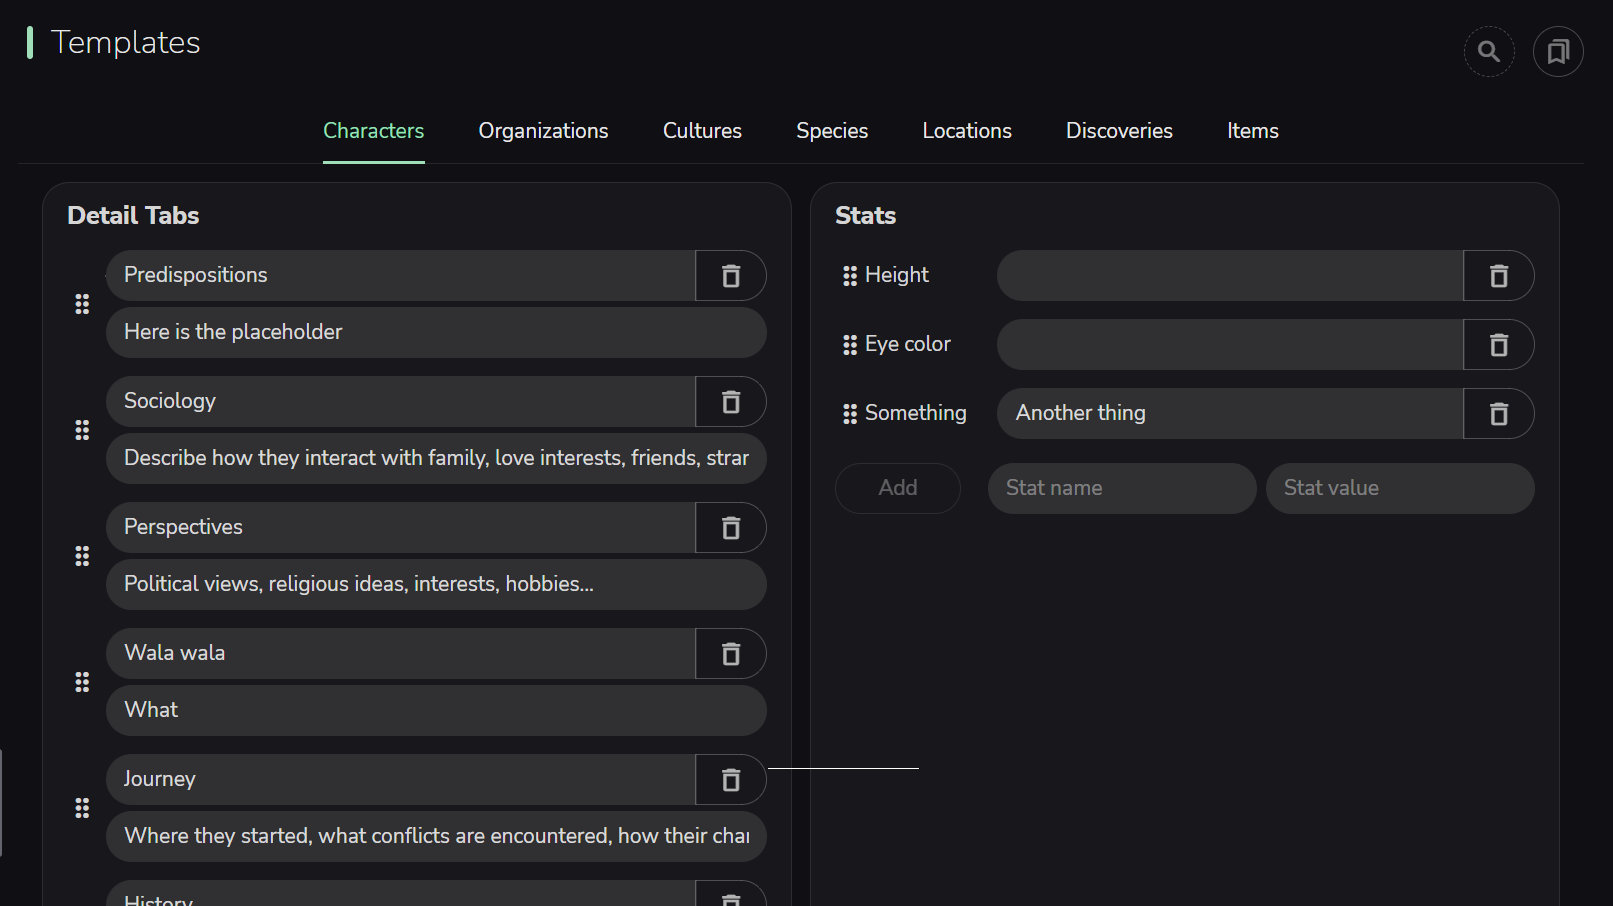
Task: Click the Stat value input field
Action: click(x=1399, y=488)
